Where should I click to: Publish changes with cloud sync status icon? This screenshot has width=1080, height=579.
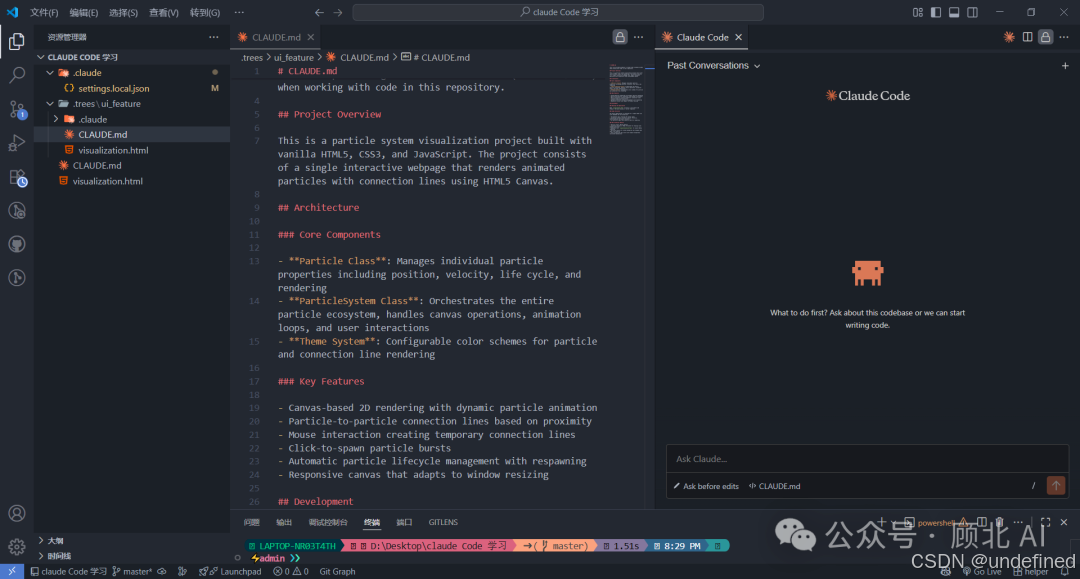tap(162, 571)
